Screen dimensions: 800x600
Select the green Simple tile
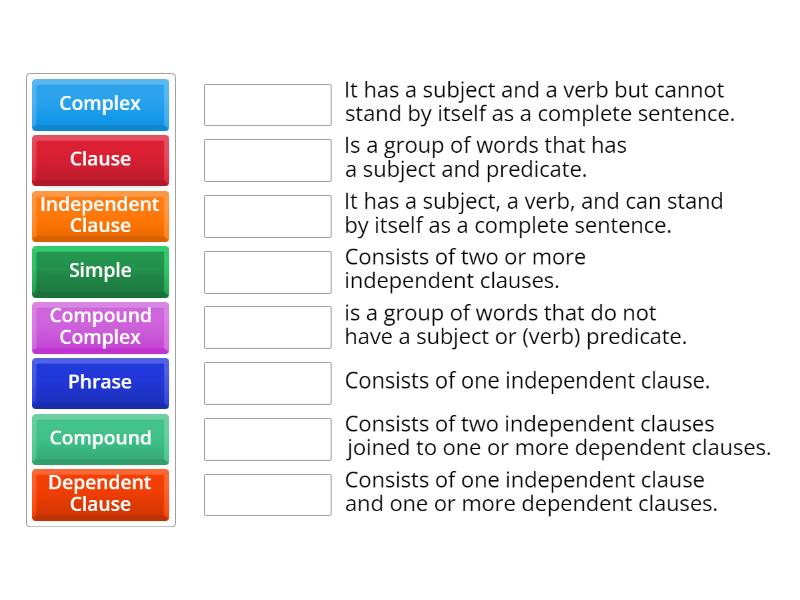click(100, 271)
